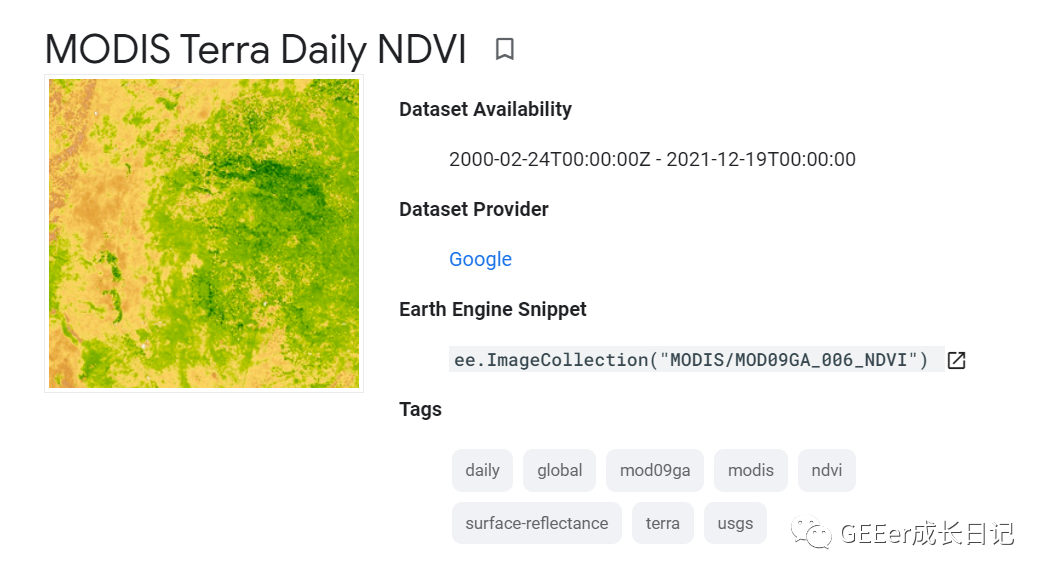The height and width of the screenshot is (579, 1048).
Task: Click the modis tag
Action: click(750, 470)
